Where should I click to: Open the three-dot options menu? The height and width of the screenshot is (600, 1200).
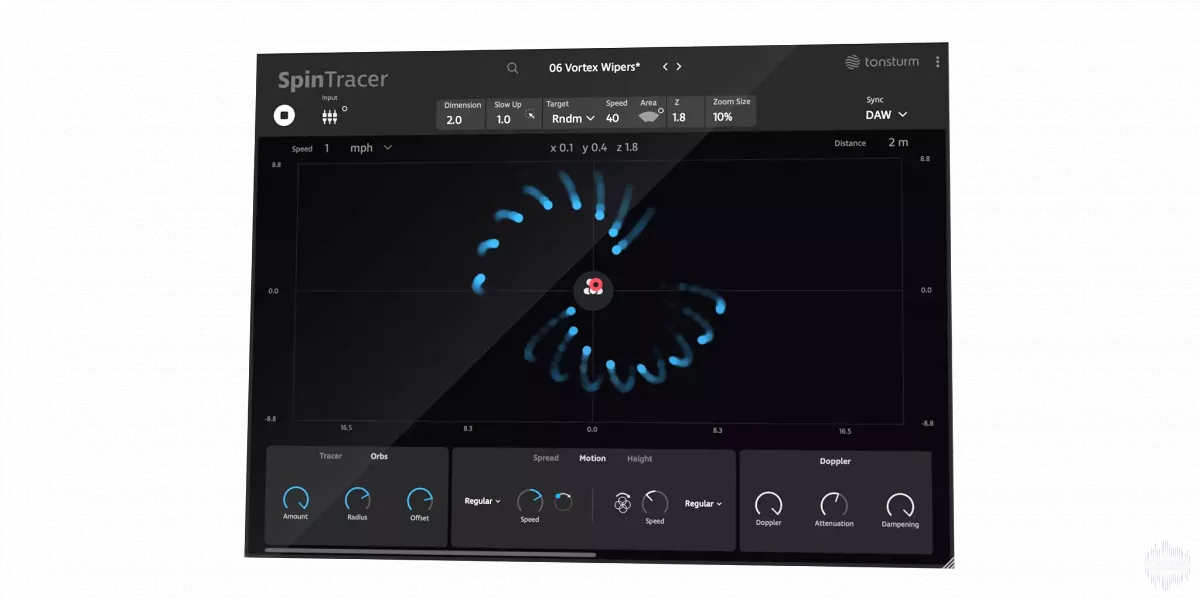pyautogui.click(x=937, y=62)
